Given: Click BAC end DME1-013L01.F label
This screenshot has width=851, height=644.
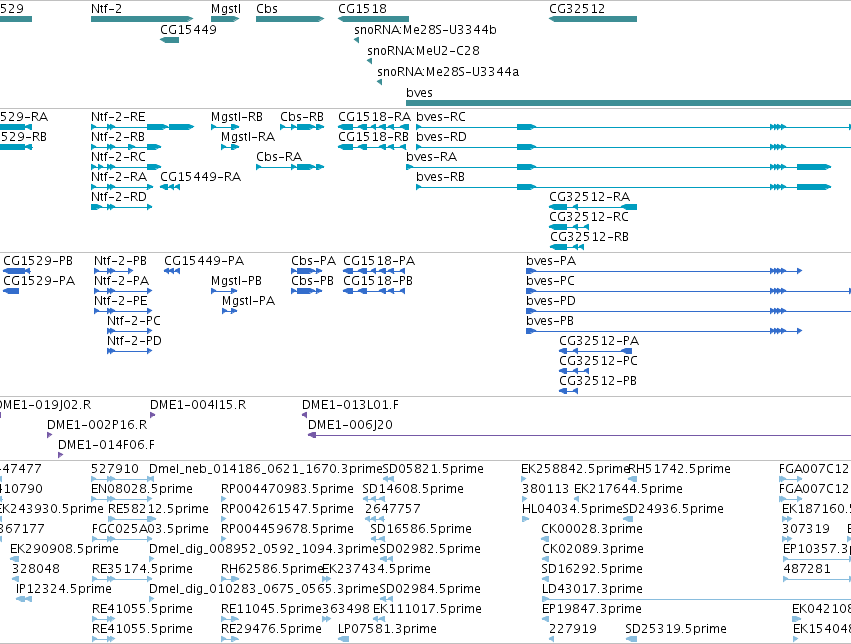Looking at the screenshot, I should (350, 405).
